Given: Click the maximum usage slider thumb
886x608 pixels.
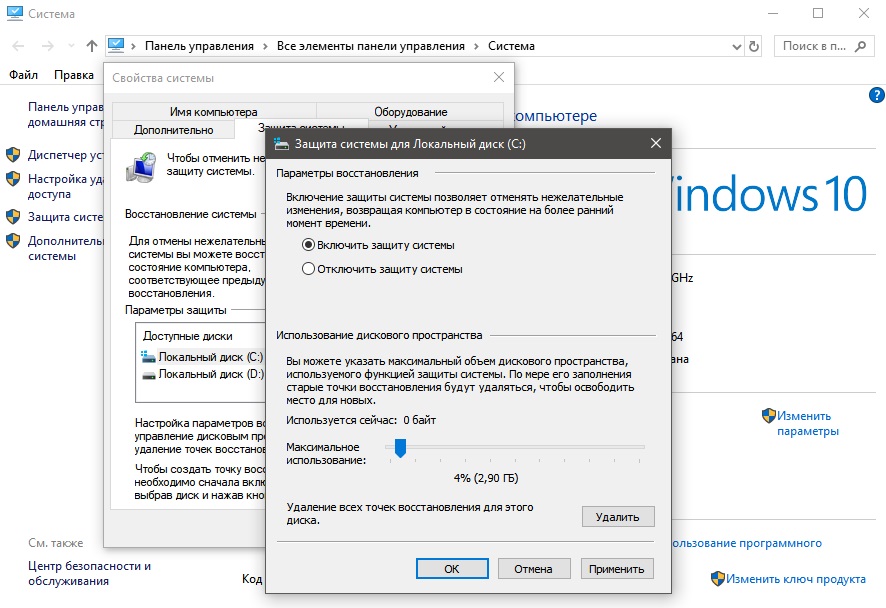Looking at the screenshot, I should pyautogui.click(x=400, y=448).
